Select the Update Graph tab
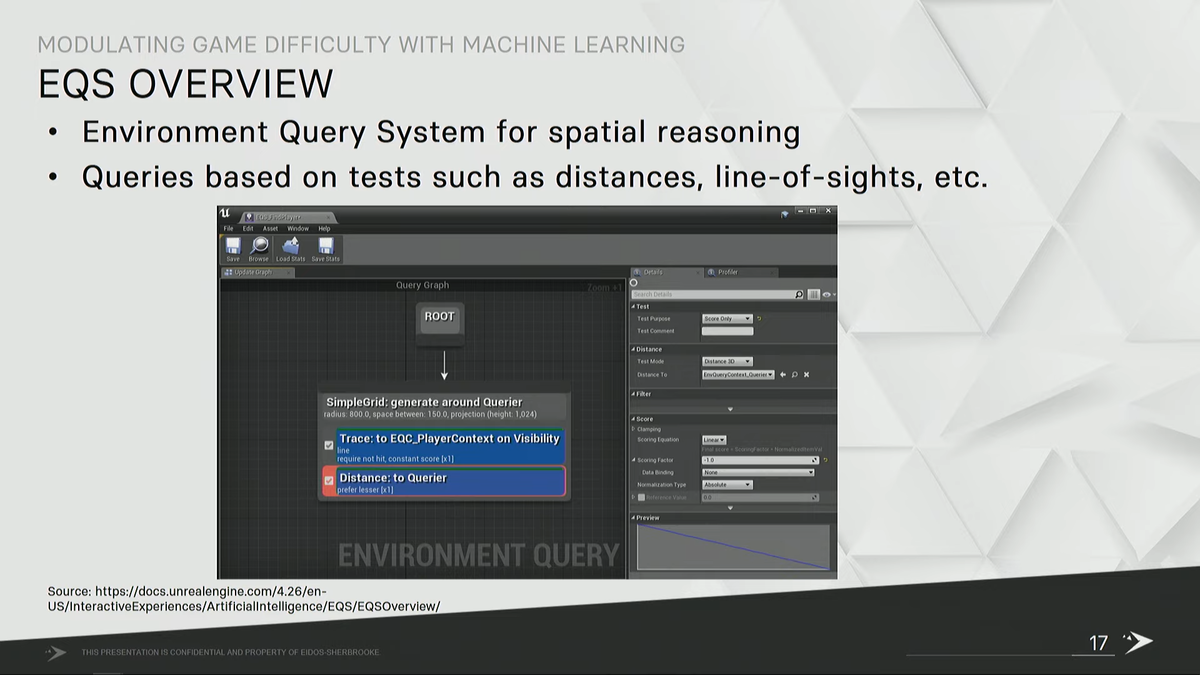Image resolution: width=1200 pixels, height=675 pixels. 257,272
